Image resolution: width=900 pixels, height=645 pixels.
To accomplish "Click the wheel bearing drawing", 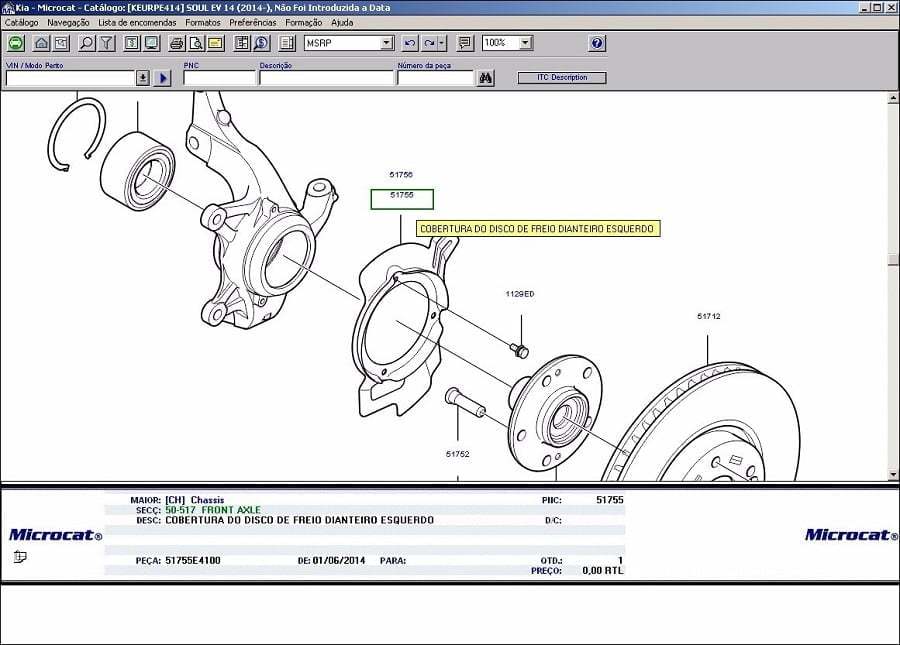I will [138, 171].
